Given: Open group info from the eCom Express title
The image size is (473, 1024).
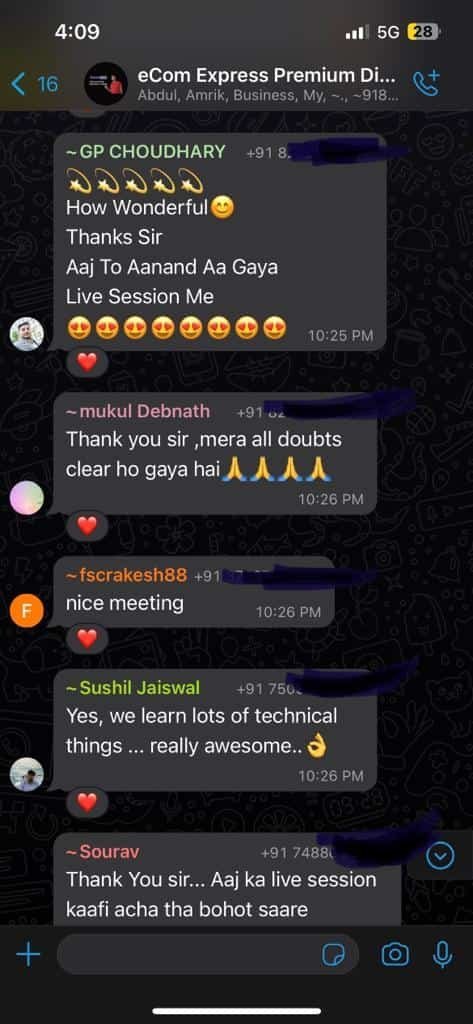Looking at the screenshot, I should coord(267,84).
